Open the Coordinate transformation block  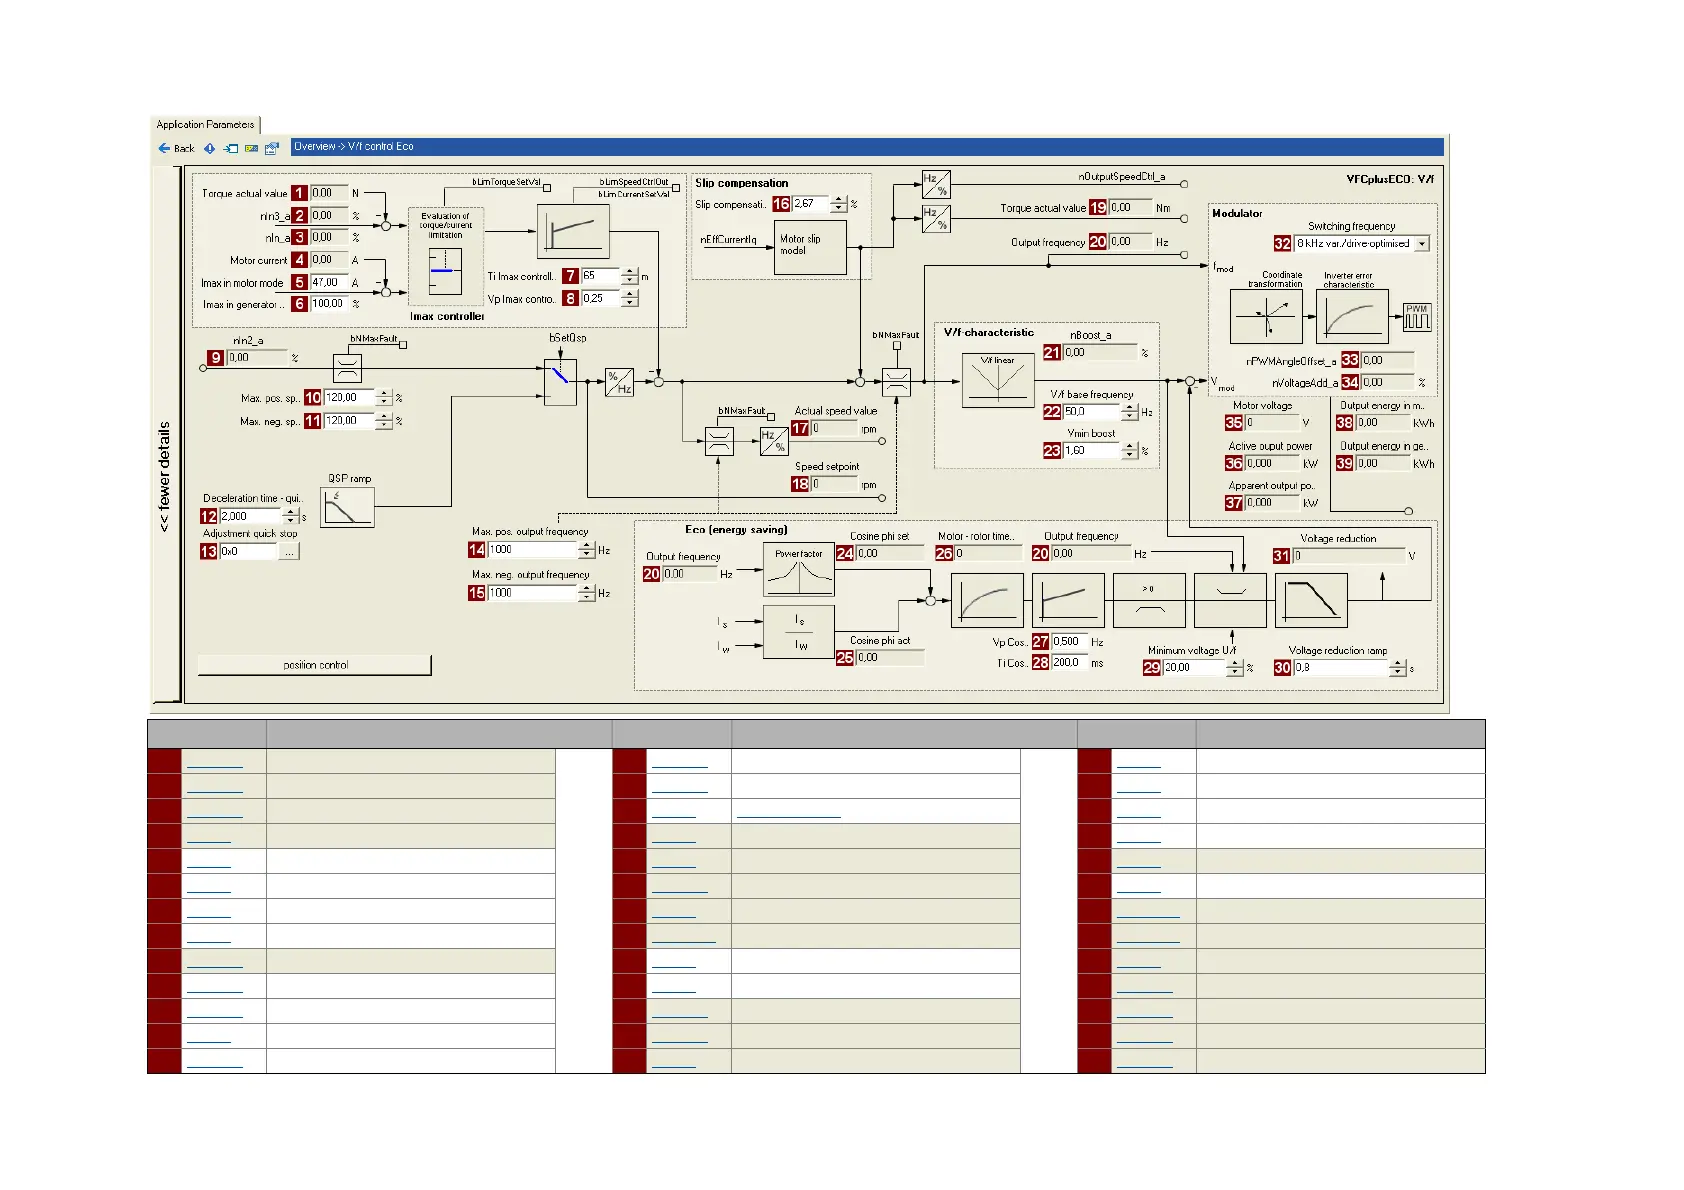pyautogui.click(x=1265, y=317)
